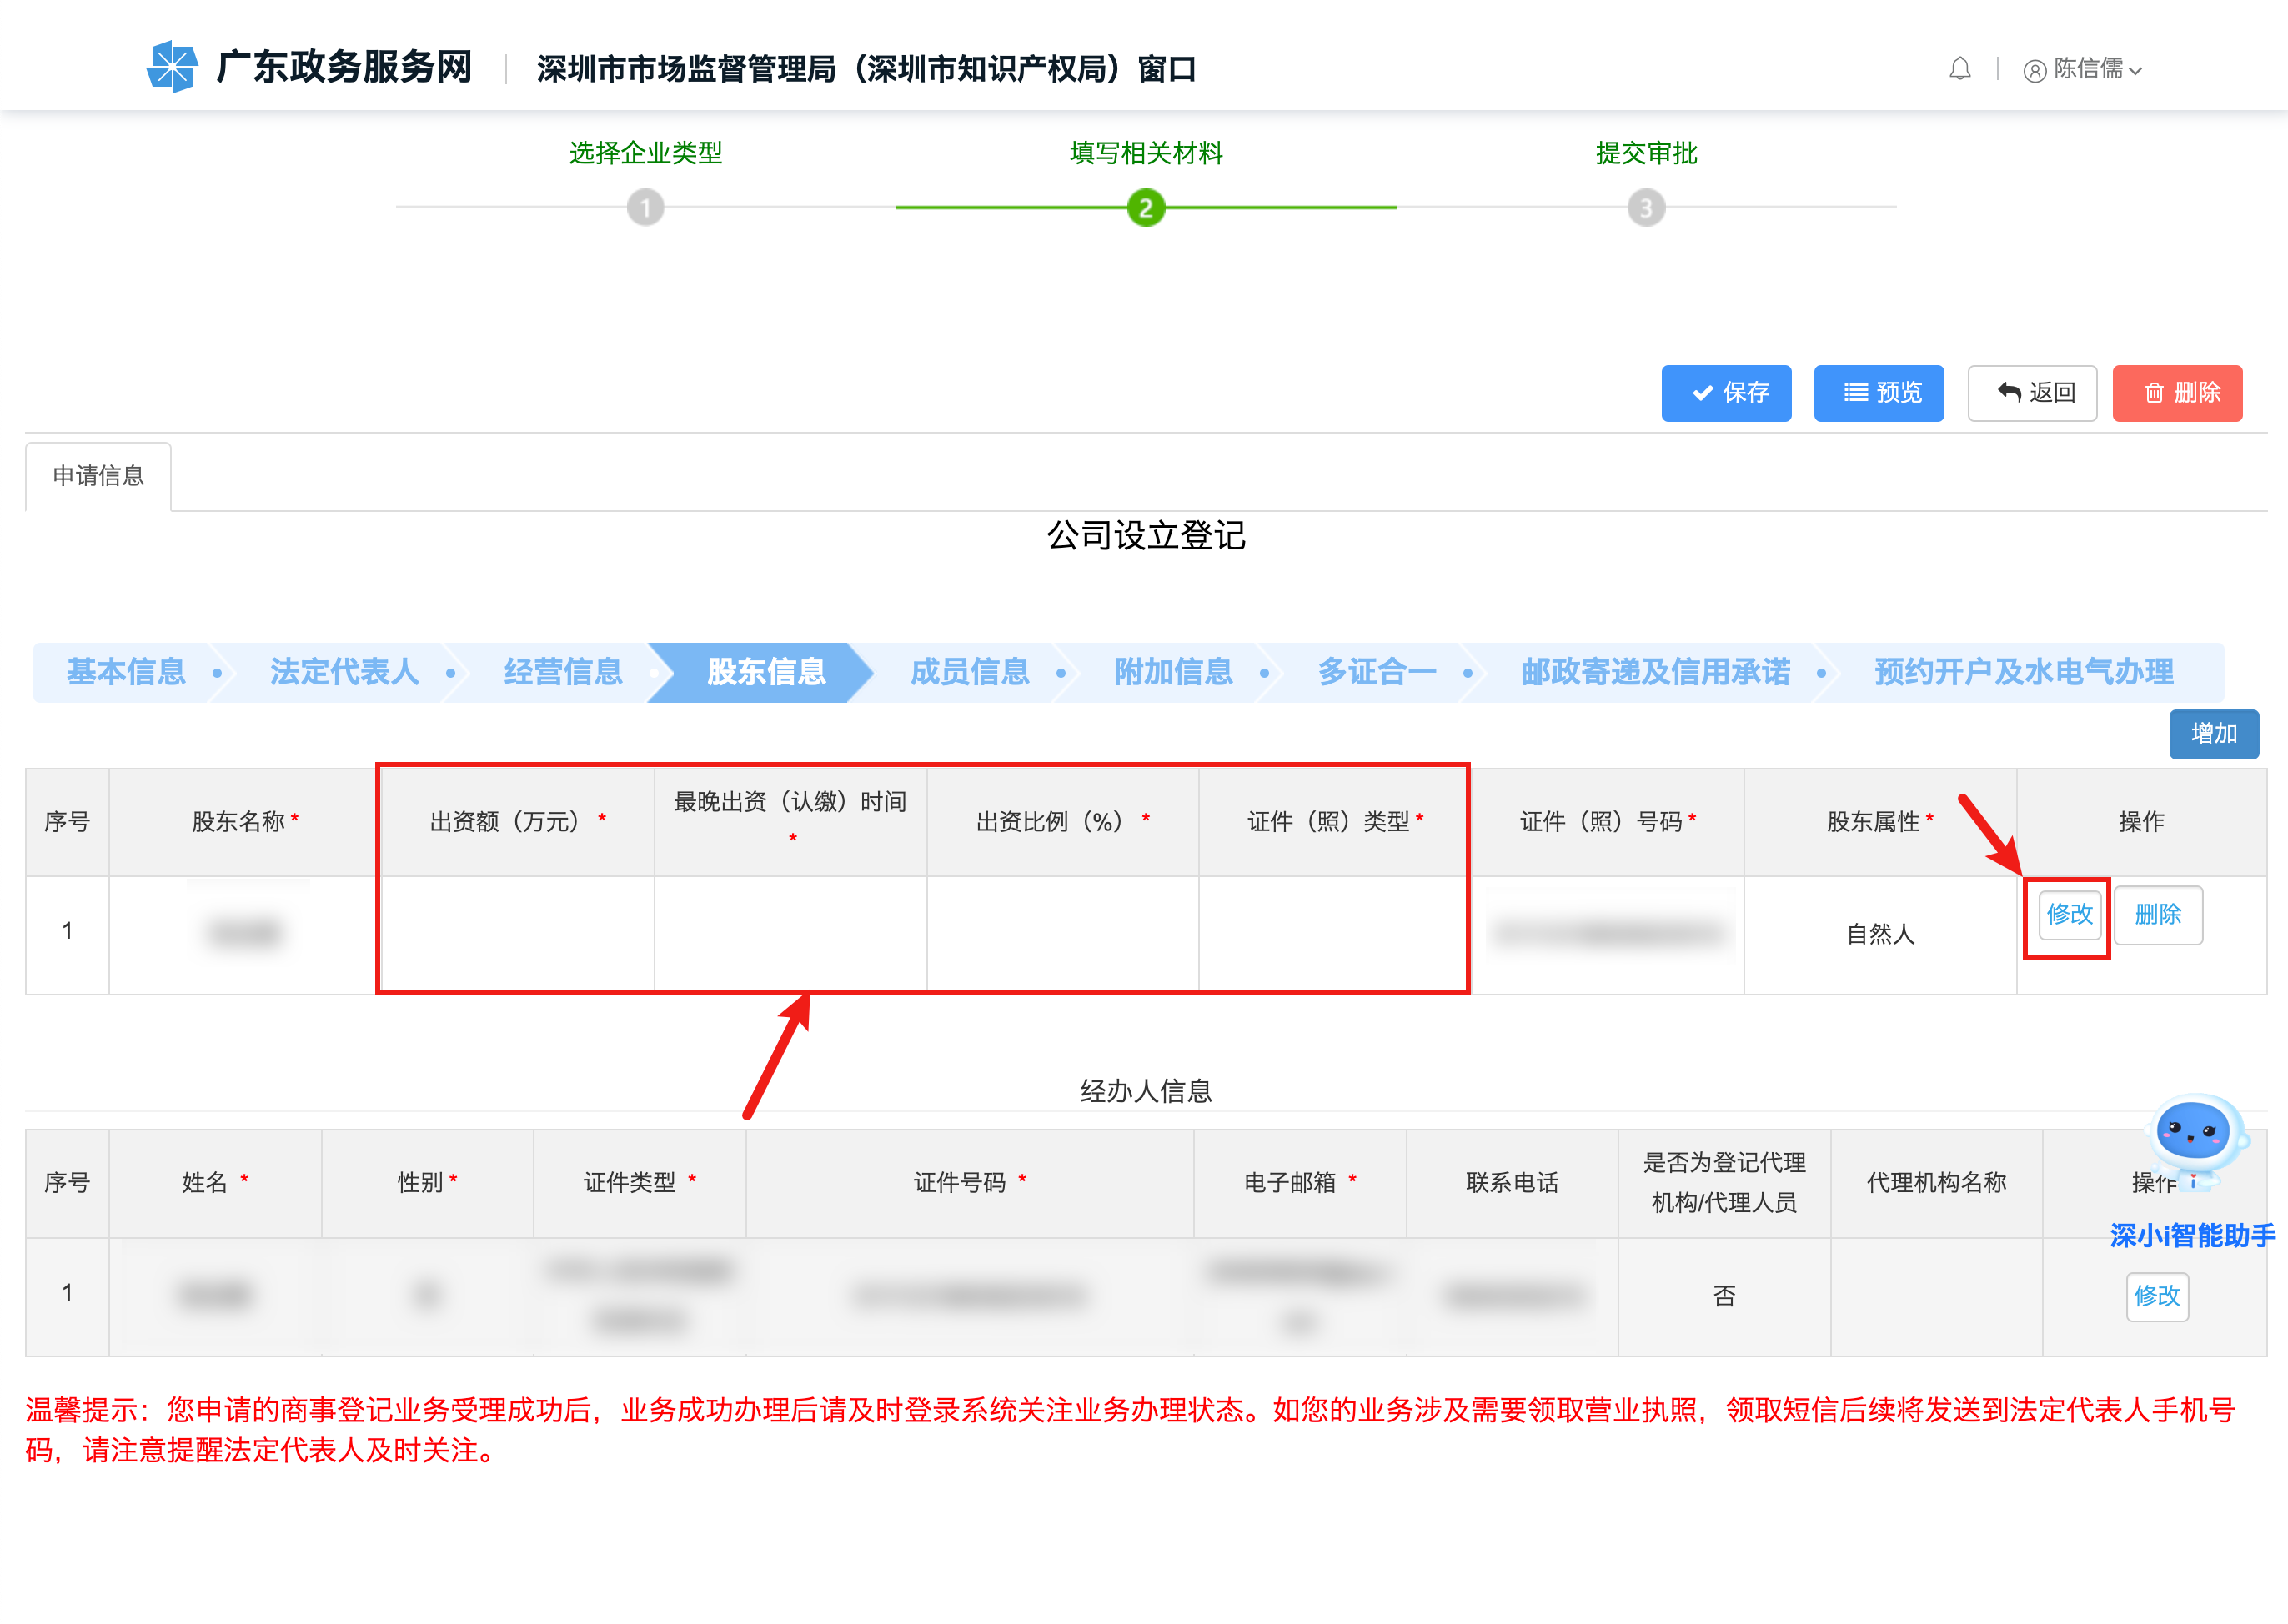Click the 股东属性 column header

(1880, 822)
